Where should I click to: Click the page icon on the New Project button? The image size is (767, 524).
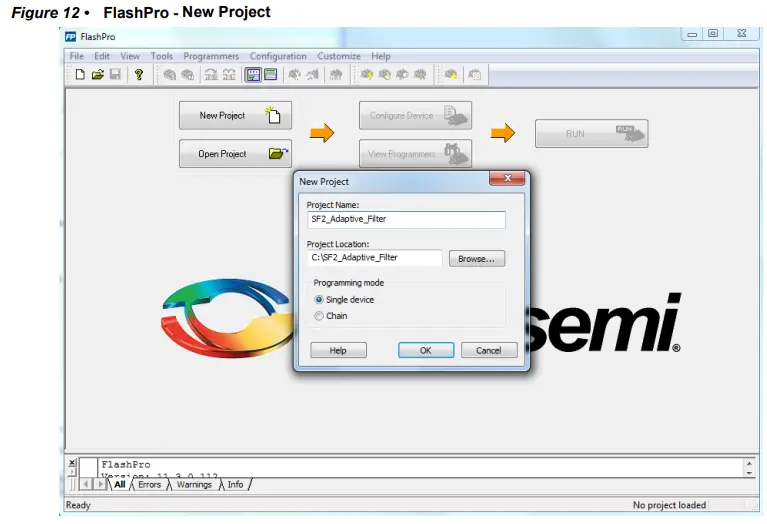click(x=273, y=115)
